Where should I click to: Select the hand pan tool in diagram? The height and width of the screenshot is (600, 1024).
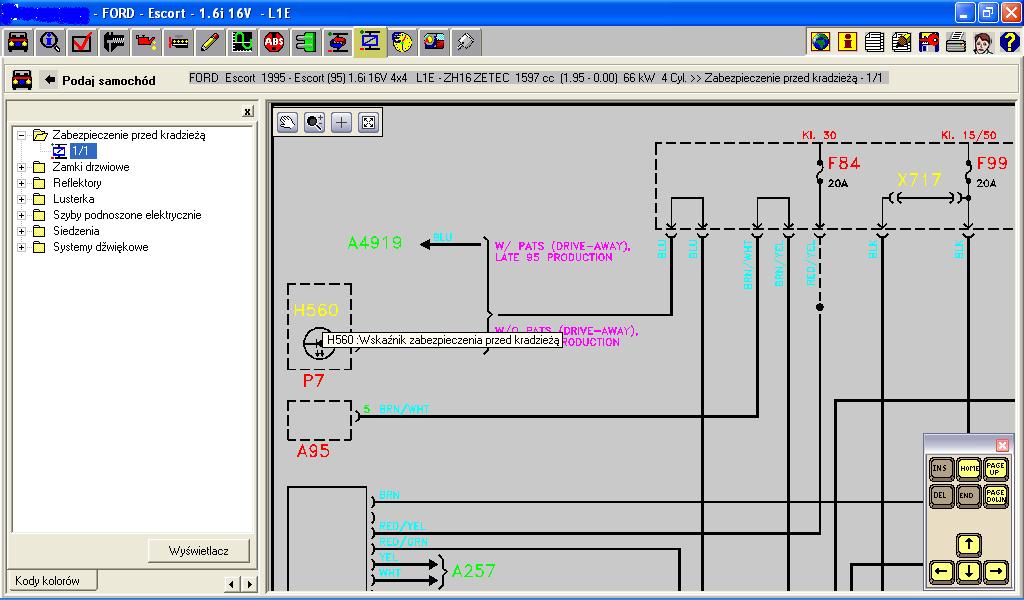[287, 122]
